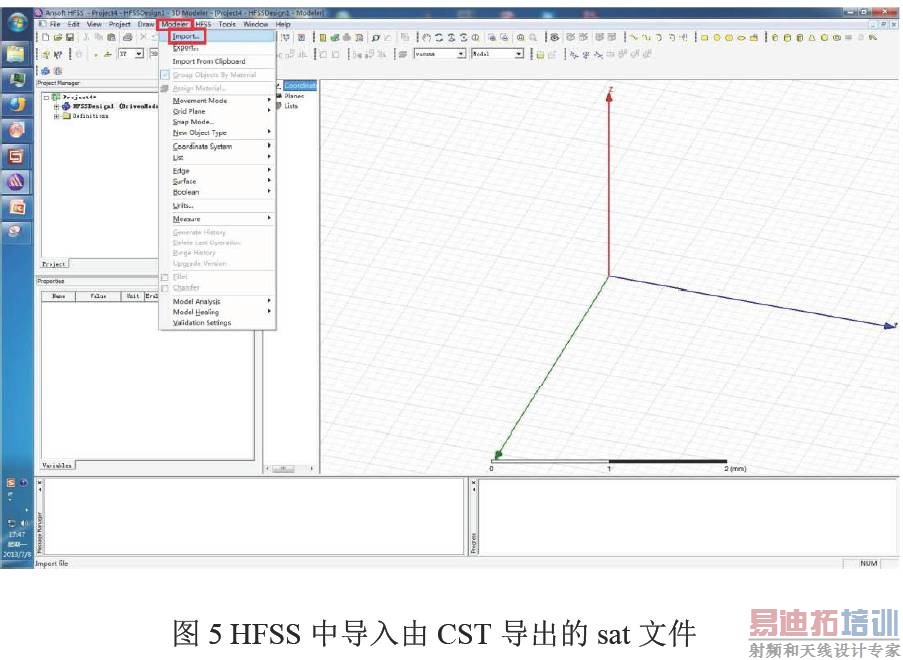The image size is (903, 660).
Task: Choose Import From Clipboard
Action: (218, 61)
